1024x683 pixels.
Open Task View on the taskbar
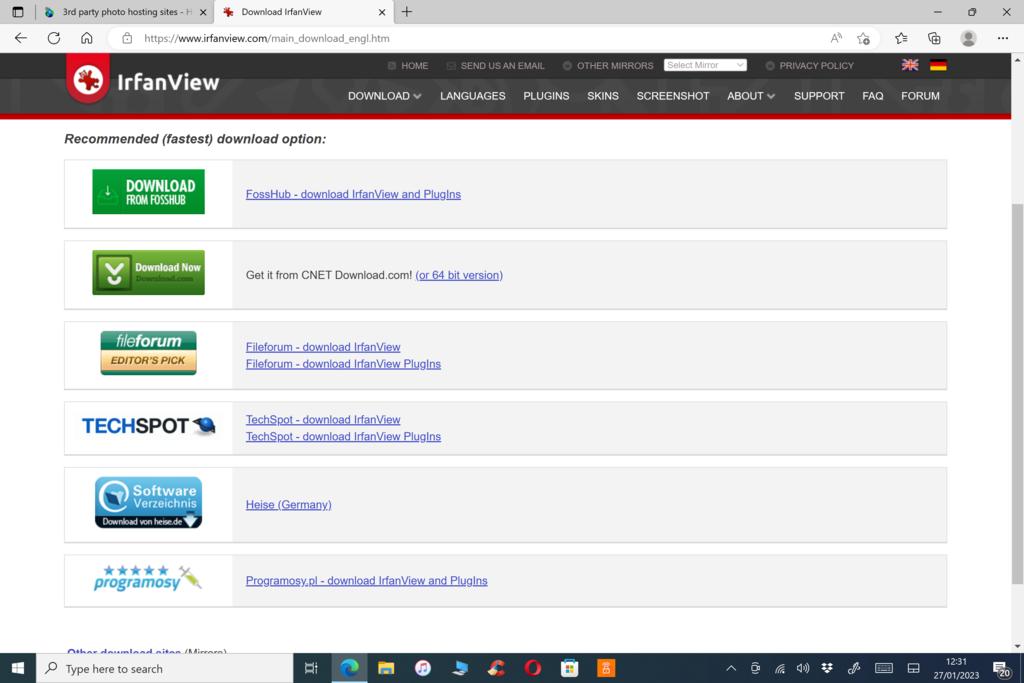pos(311,668)
